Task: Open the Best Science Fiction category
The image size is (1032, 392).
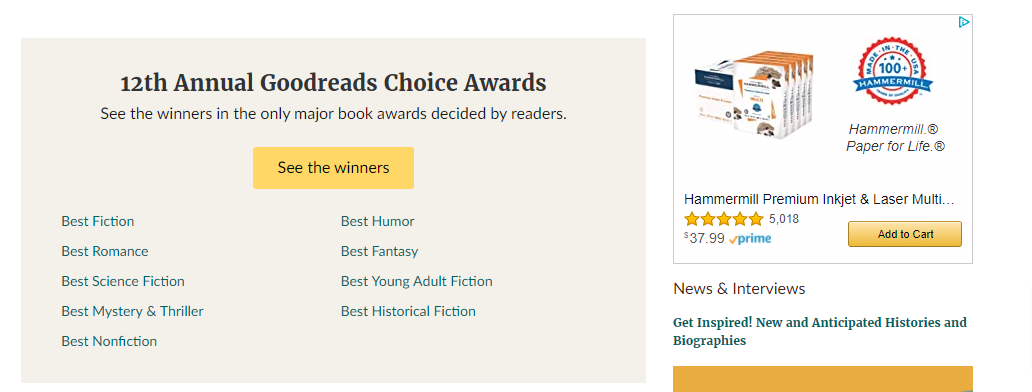Action: pos(123,282)
